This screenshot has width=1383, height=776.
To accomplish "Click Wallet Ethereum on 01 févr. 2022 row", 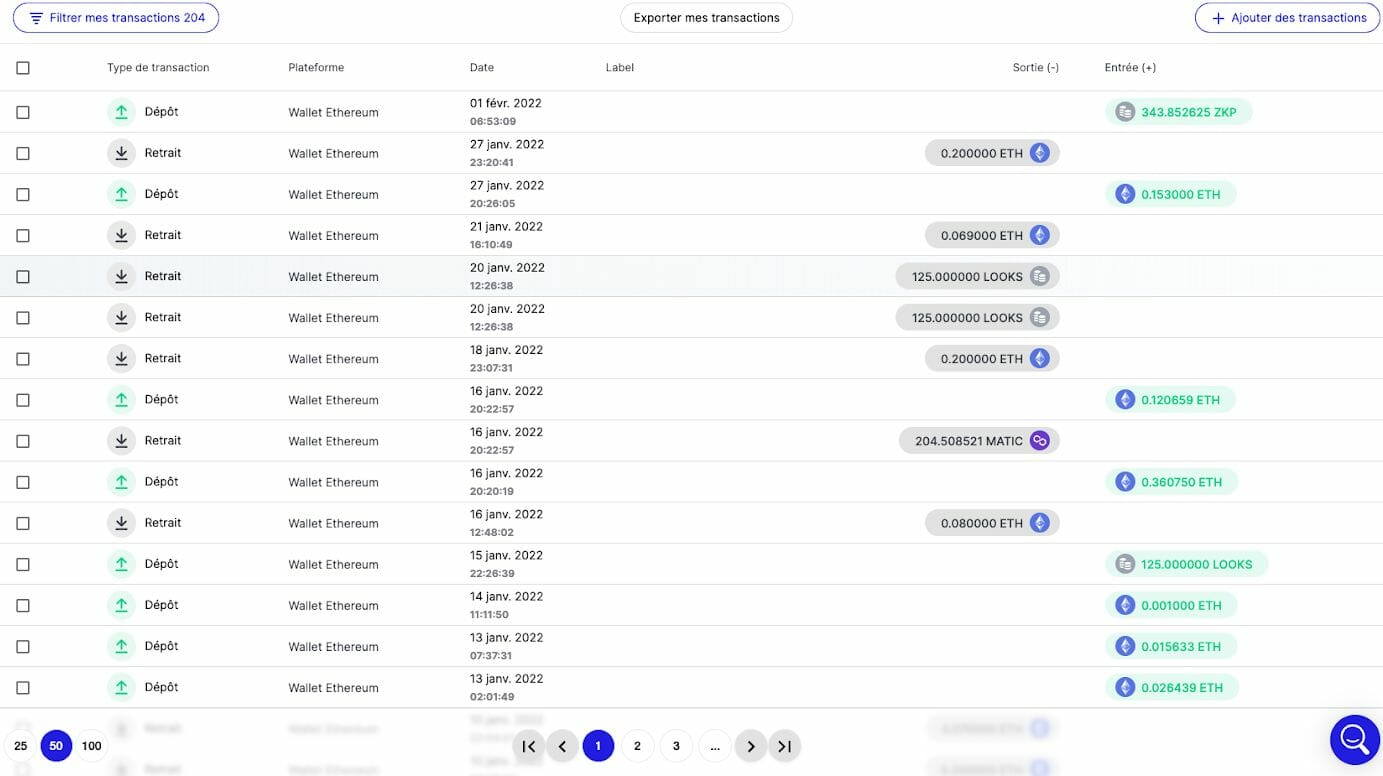I will pyautogui.click(x=333, y=113).
